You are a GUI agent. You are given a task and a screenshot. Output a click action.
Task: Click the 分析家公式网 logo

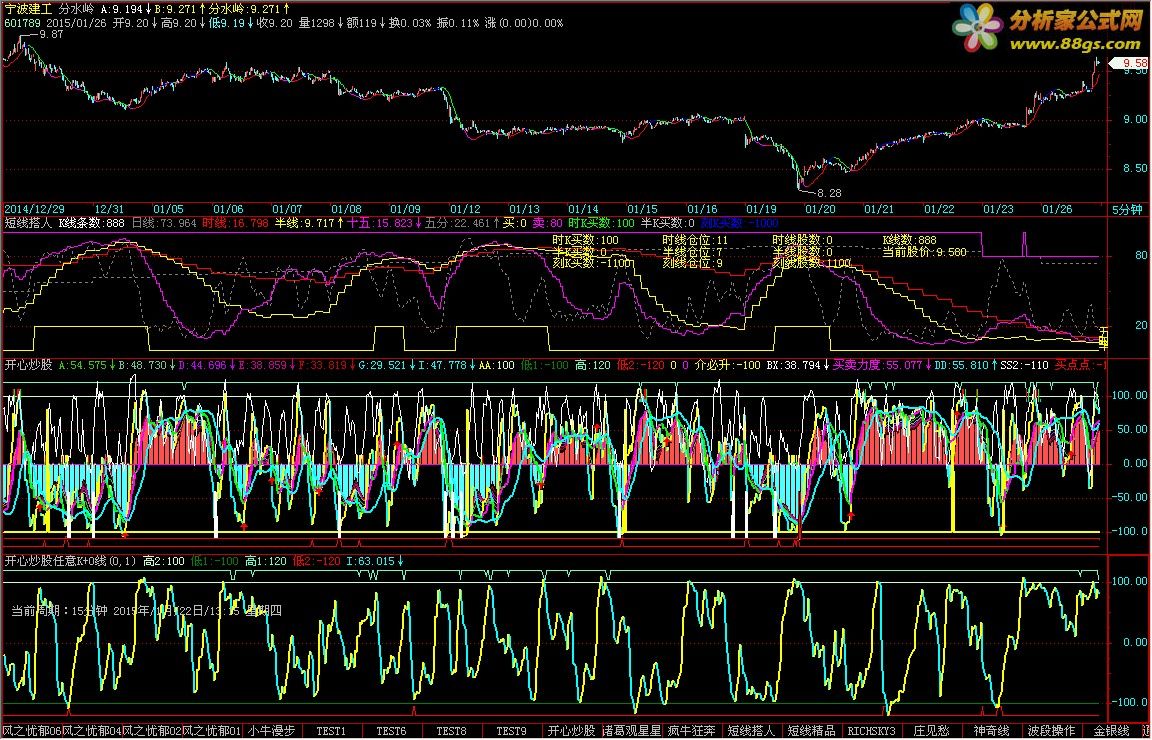(x=1076, y=21)
